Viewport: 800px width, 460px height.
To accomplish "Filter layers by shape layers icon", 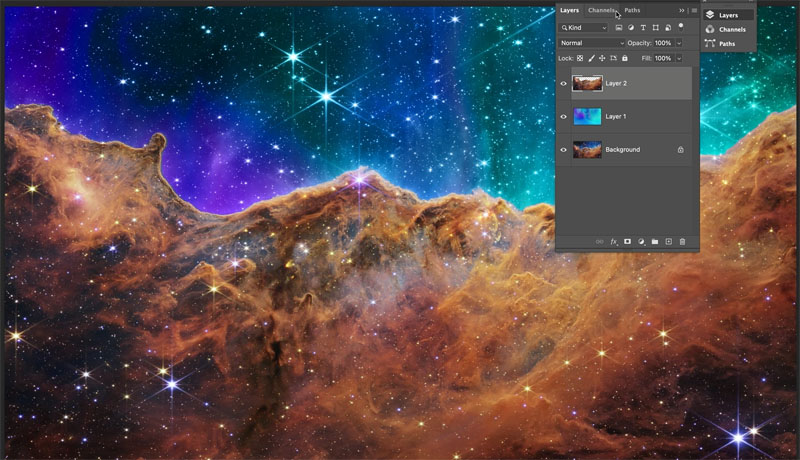I will click(x=656, y=28).
